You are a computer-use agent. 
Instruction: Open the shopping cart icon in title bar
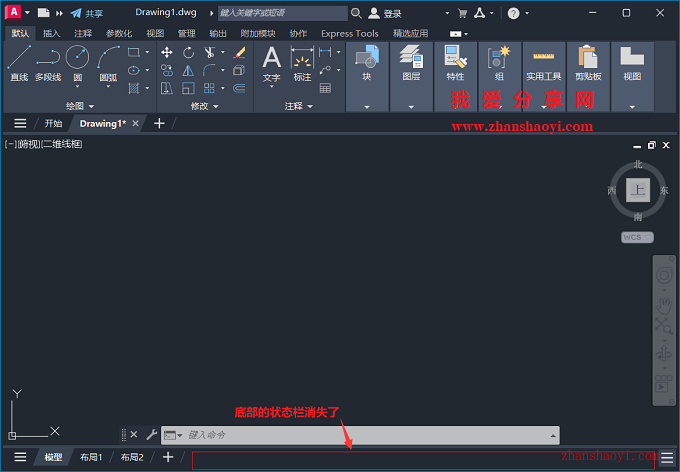462,13
